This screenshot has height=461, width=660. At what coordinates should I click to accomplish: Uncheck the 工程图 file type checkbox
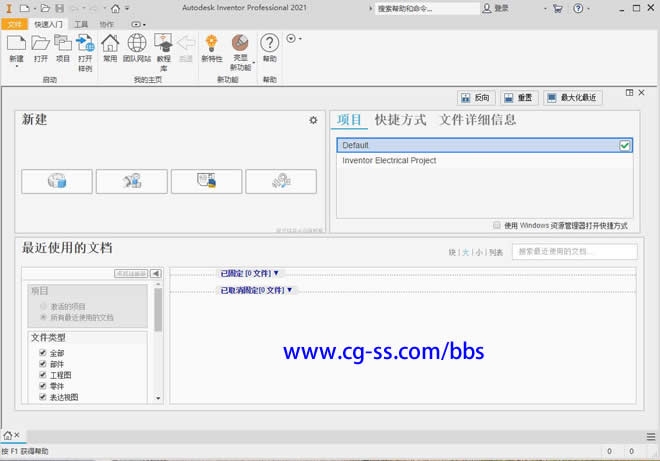(x=42, y=375)
